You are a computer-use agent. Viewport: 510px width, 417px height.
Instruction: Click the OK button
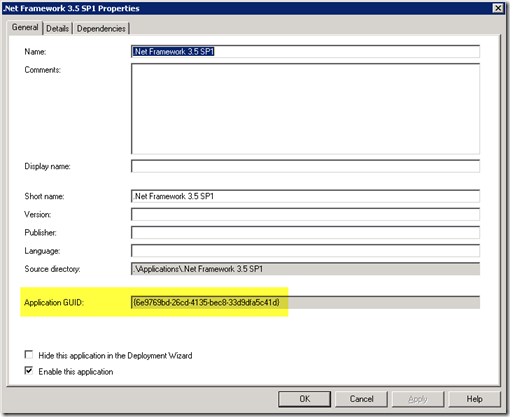(x=304, y=399)
